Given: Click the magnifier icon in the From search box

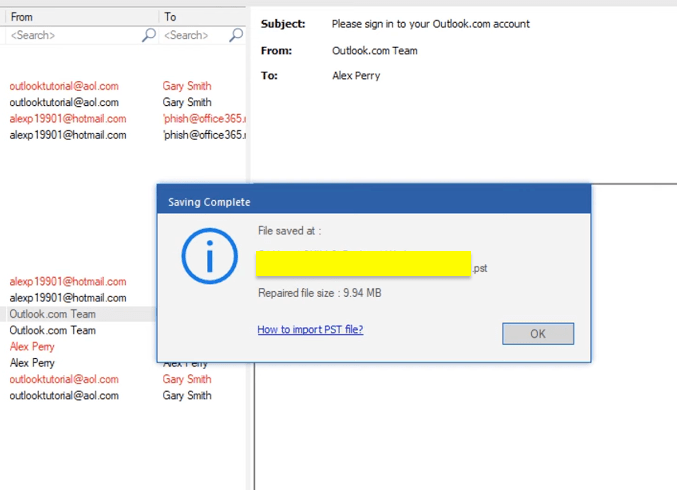Looking at the screenshot, I should coord(149,35).
